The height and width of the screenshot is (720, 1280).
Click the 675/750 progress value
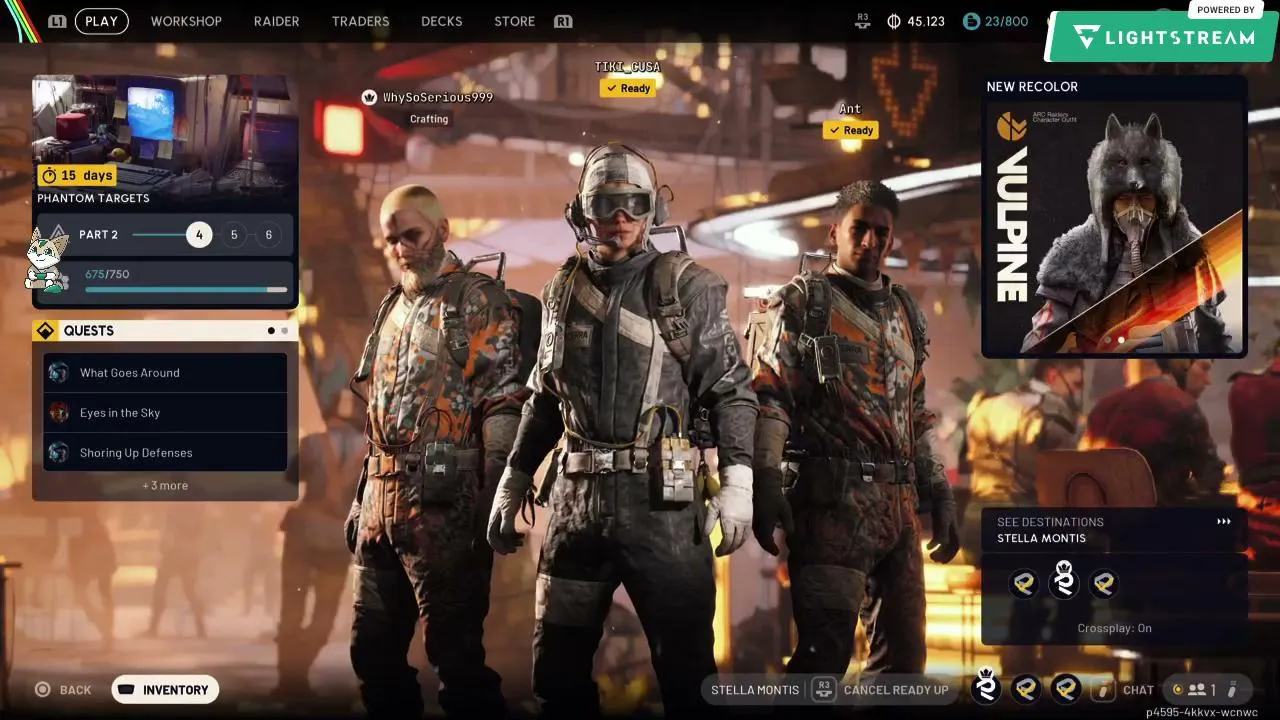pos(107,274)
